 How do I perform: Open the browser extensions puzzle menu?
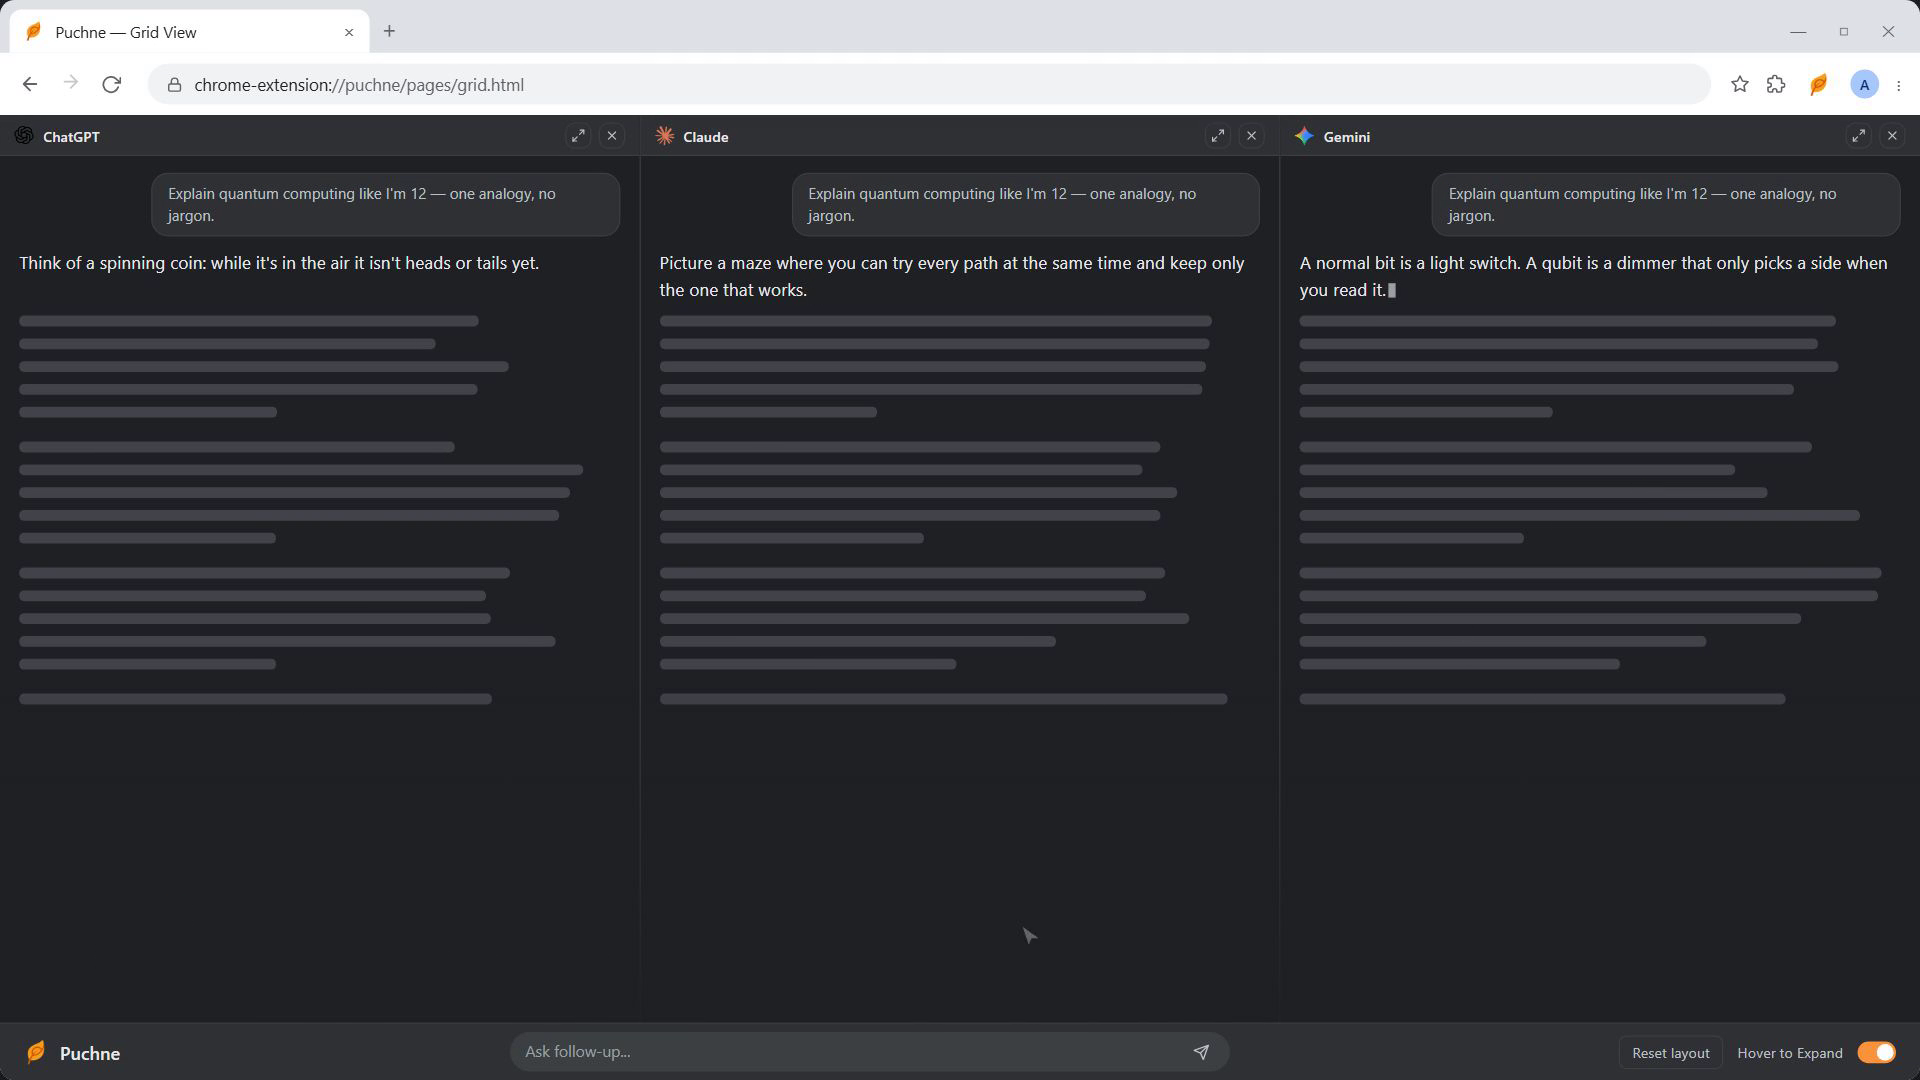click(1776, 85)
